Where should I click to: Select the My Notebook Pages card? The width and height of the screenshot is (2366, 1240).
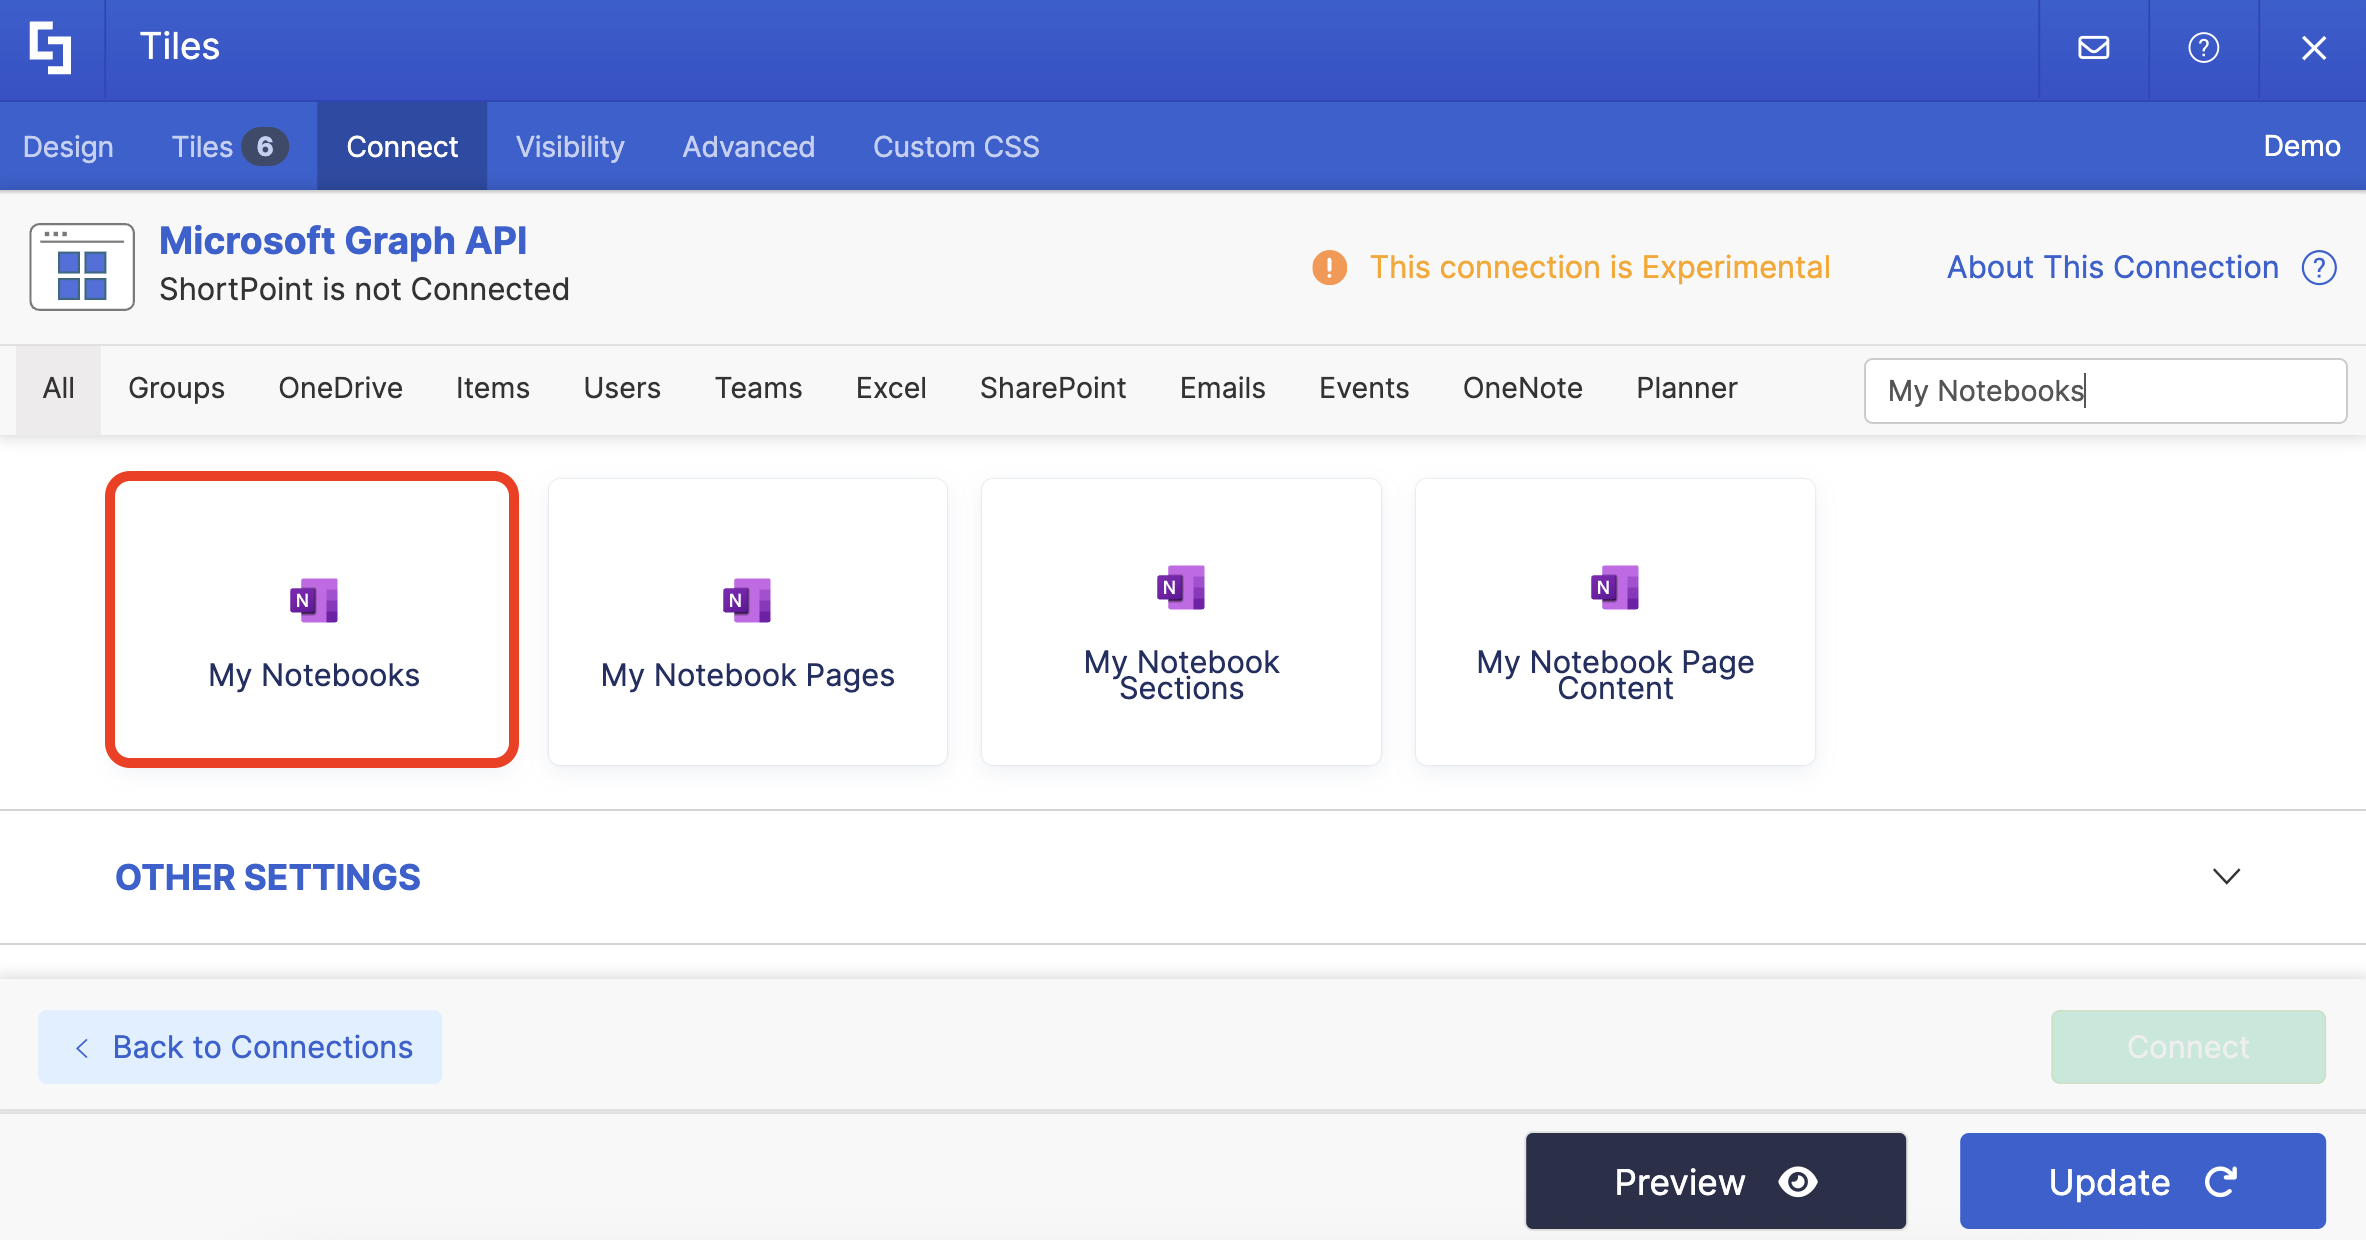pyautogui.click(x=747, y=622)
